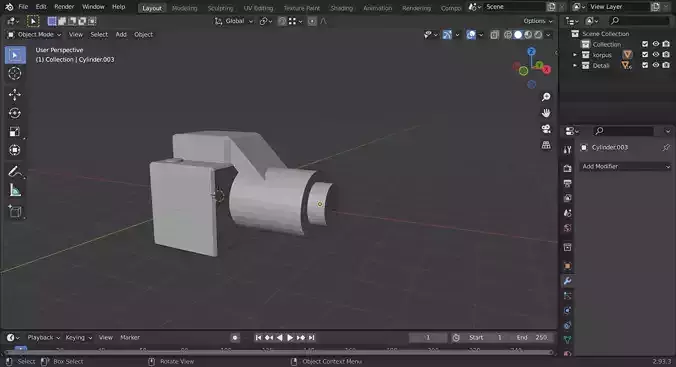Choose the Add Cube tool

(15, 211)
